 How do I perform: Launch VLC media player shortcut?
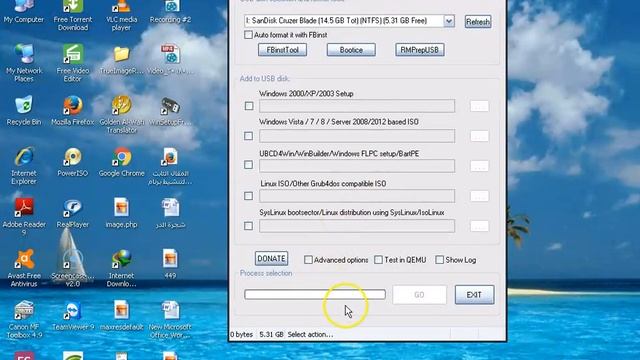pyautogui.click(x=121, y=16)
